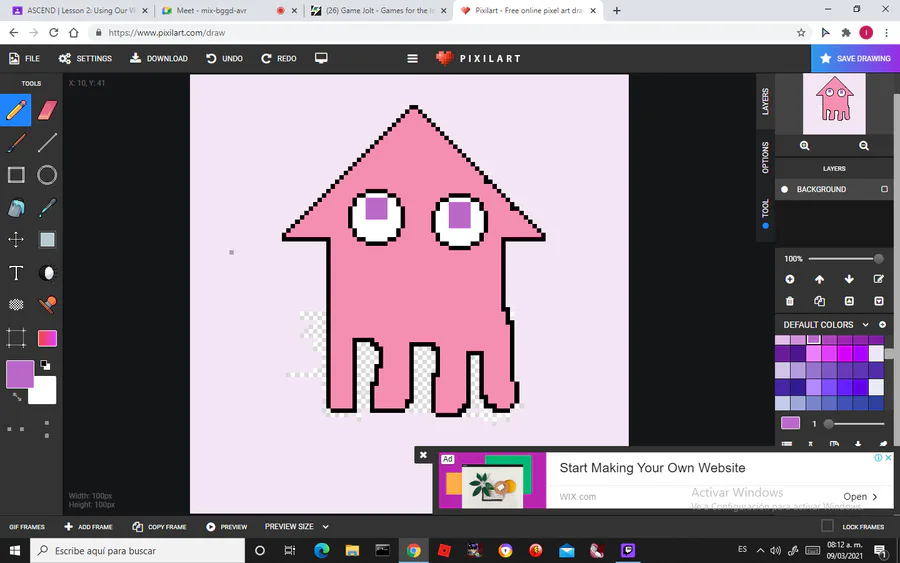The image size is (900, 563).
Task: Reset to default black and white colors
Action: (45, 365)
